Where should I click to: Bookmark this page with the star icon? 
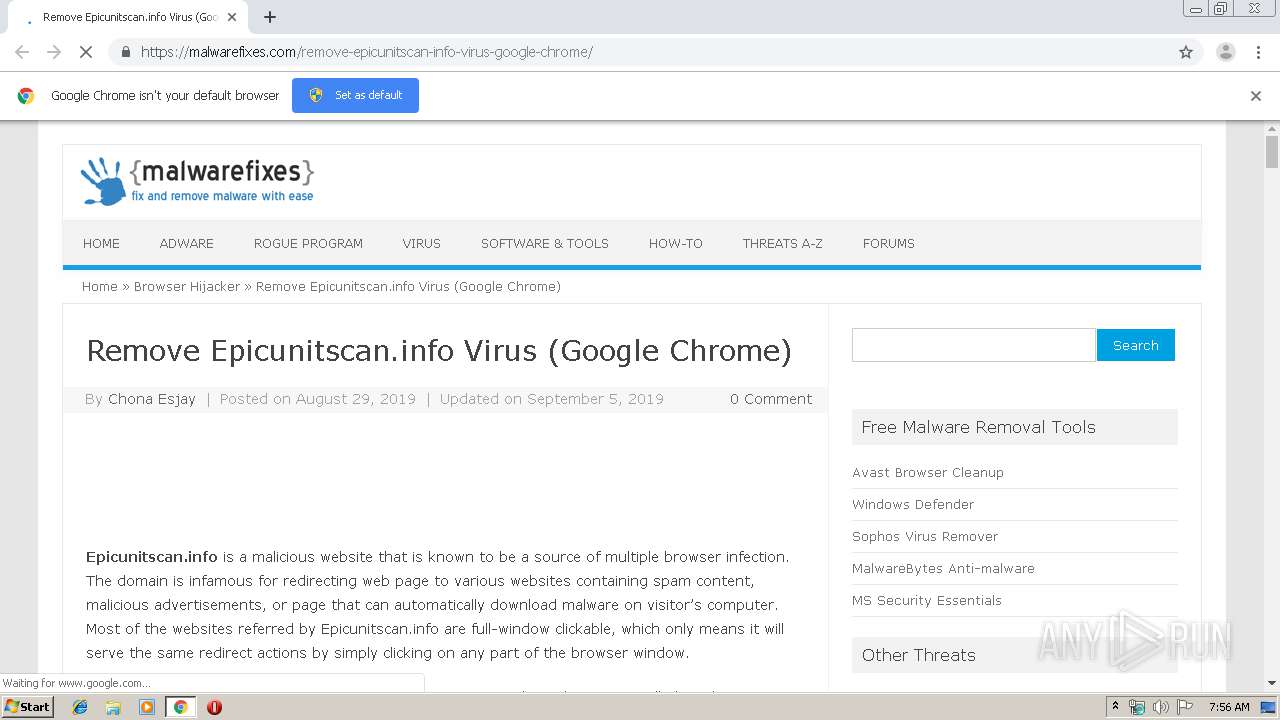[1186, 52]
